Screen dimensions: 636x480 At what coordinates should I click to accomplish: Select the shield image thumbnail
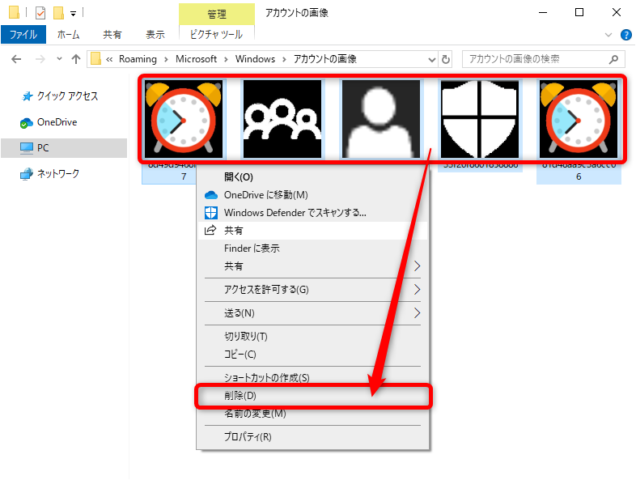[480, 119]
